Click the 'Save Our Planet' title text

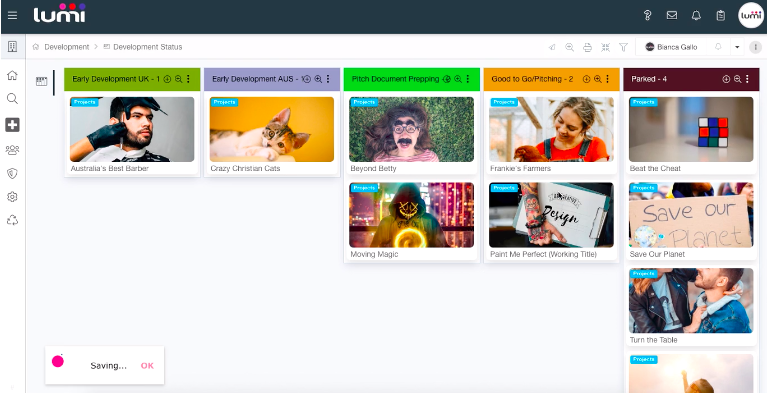657,254
